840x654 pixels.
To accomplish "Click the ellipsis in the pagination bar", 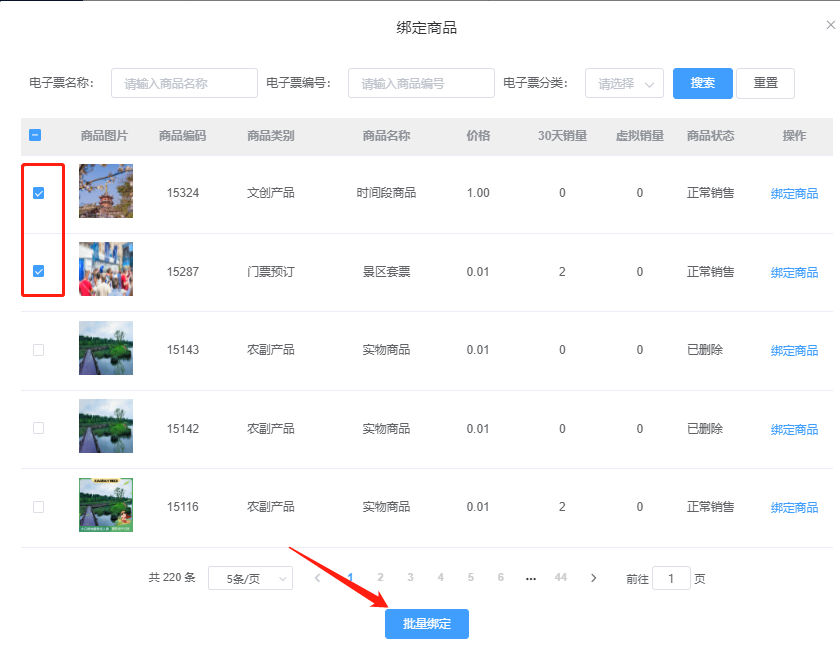I will pyautogui.click(x=530, y=578).
